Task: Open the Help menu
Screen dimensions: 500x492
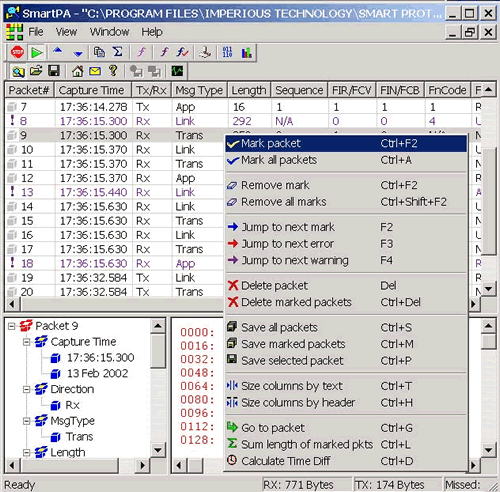Action: point(152,32)
